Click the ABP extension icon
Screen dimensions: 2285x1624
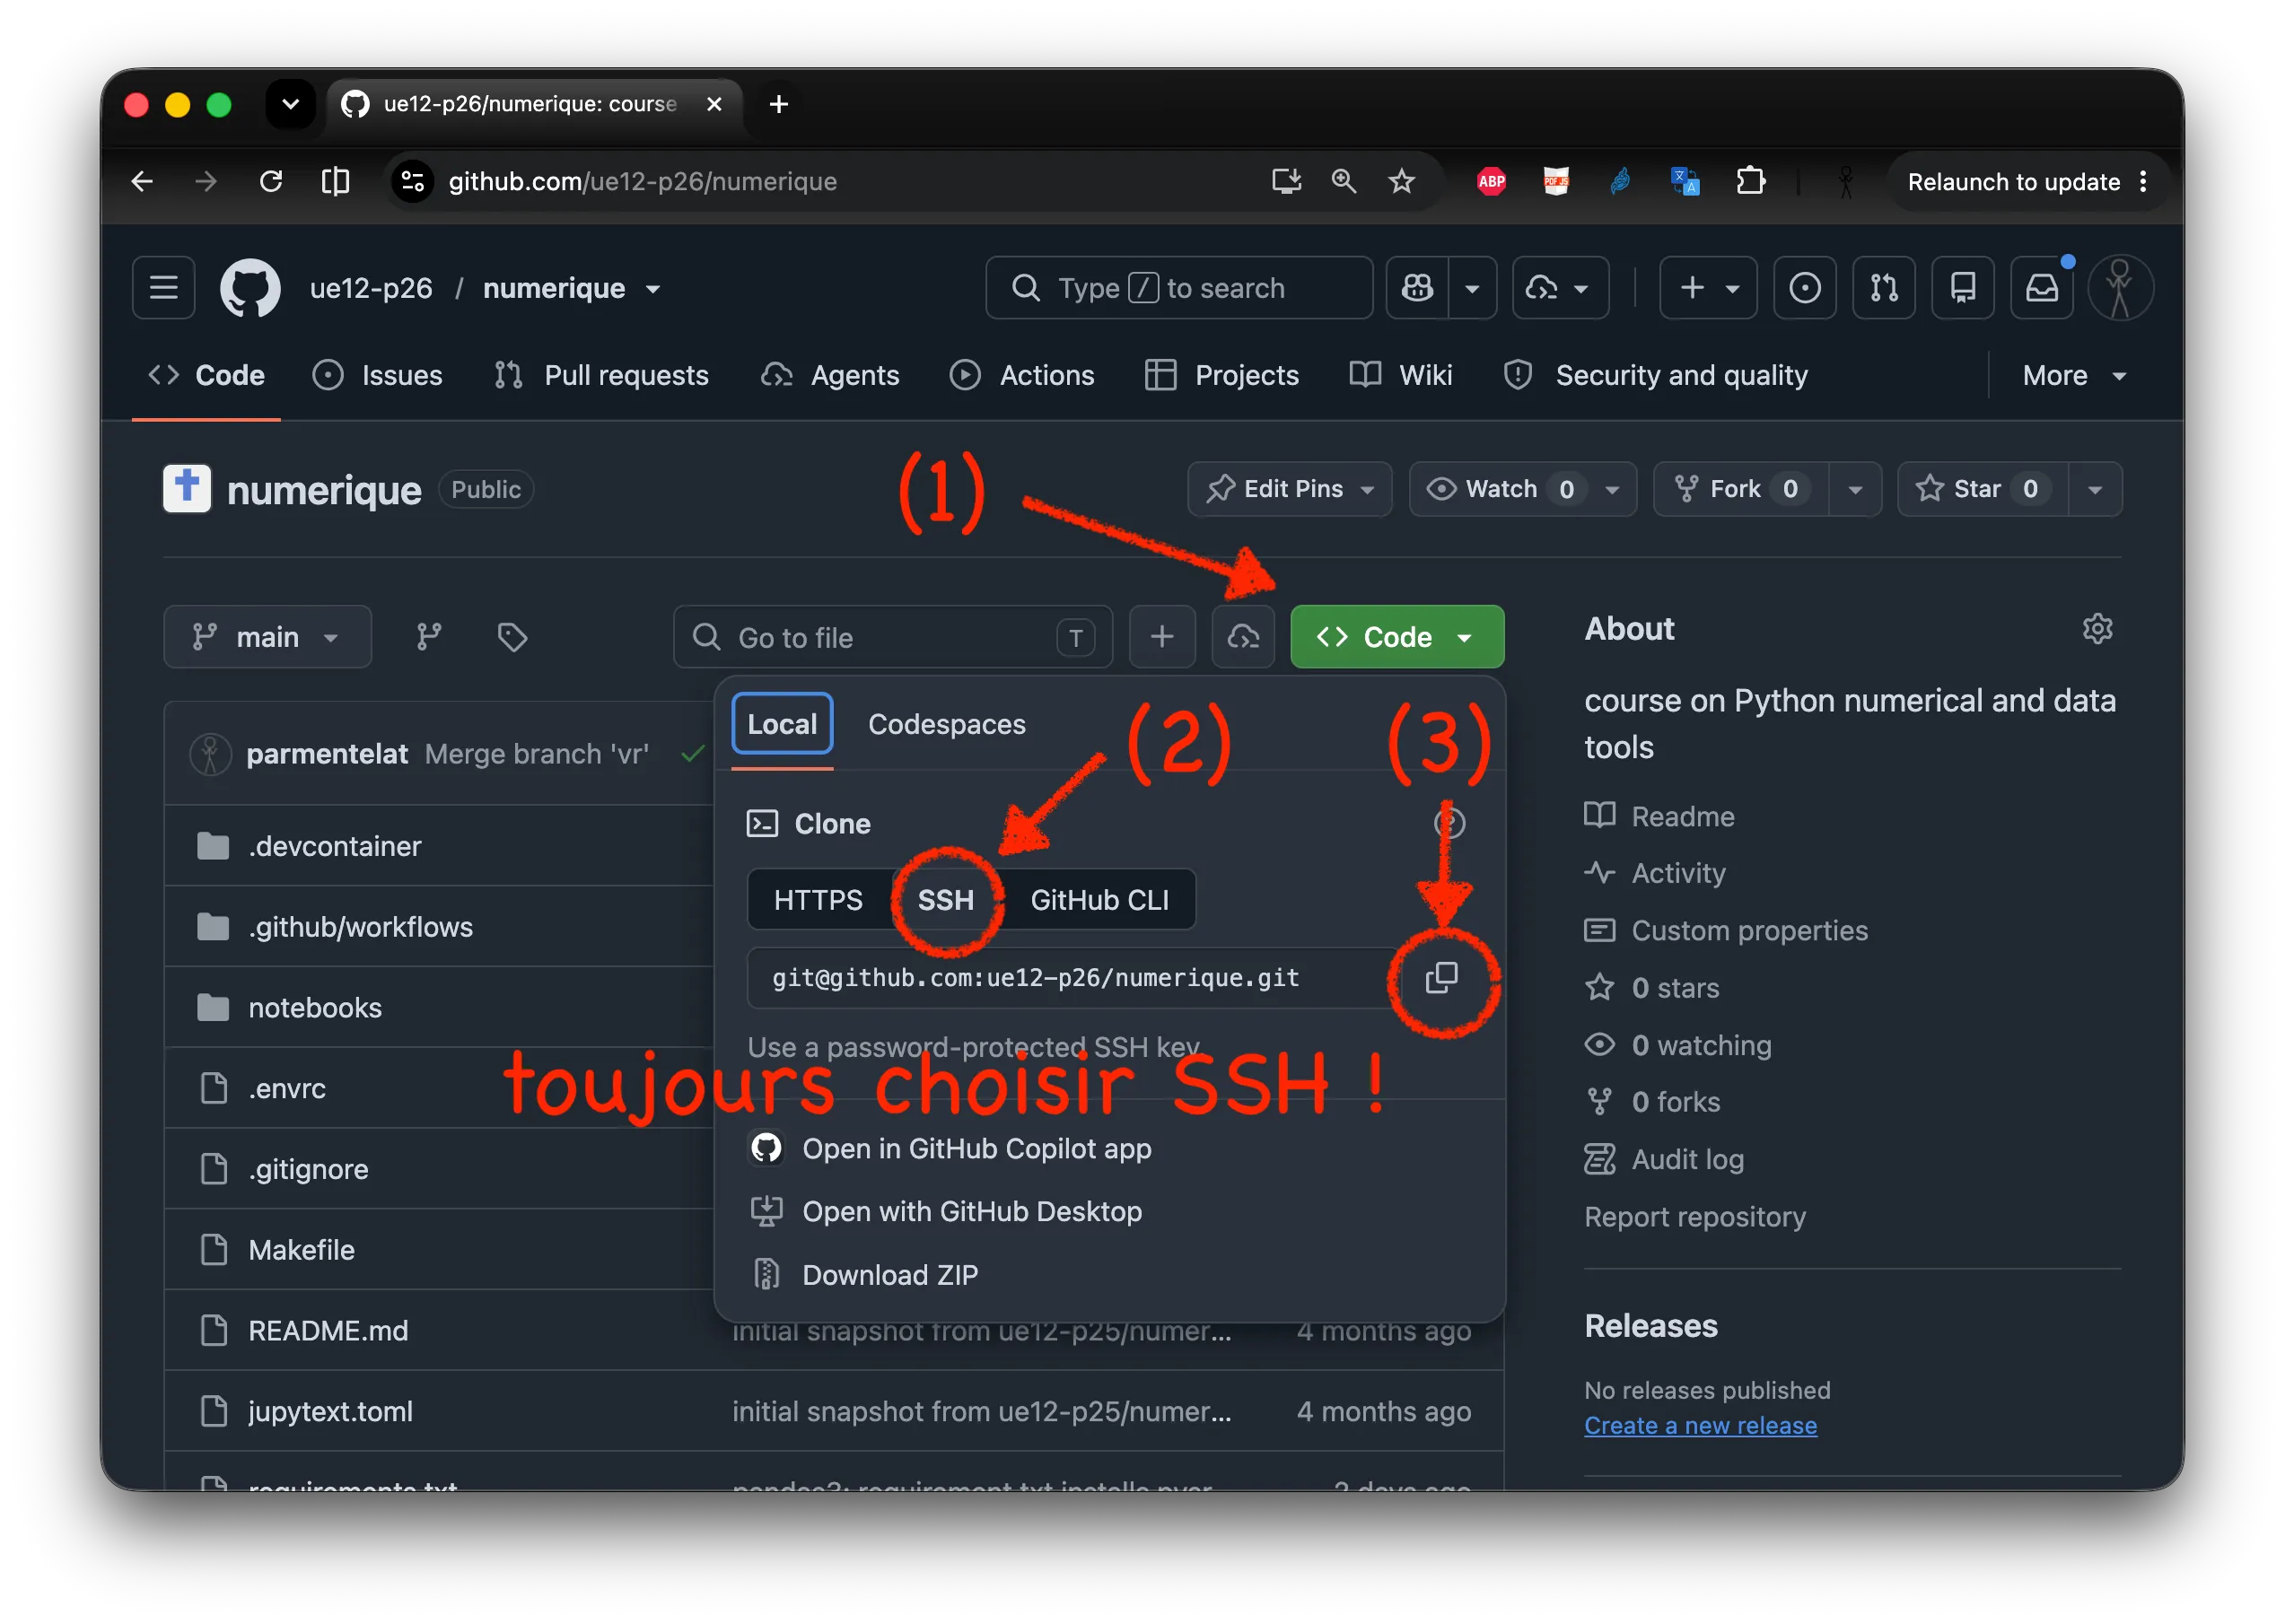[1490, 181]
